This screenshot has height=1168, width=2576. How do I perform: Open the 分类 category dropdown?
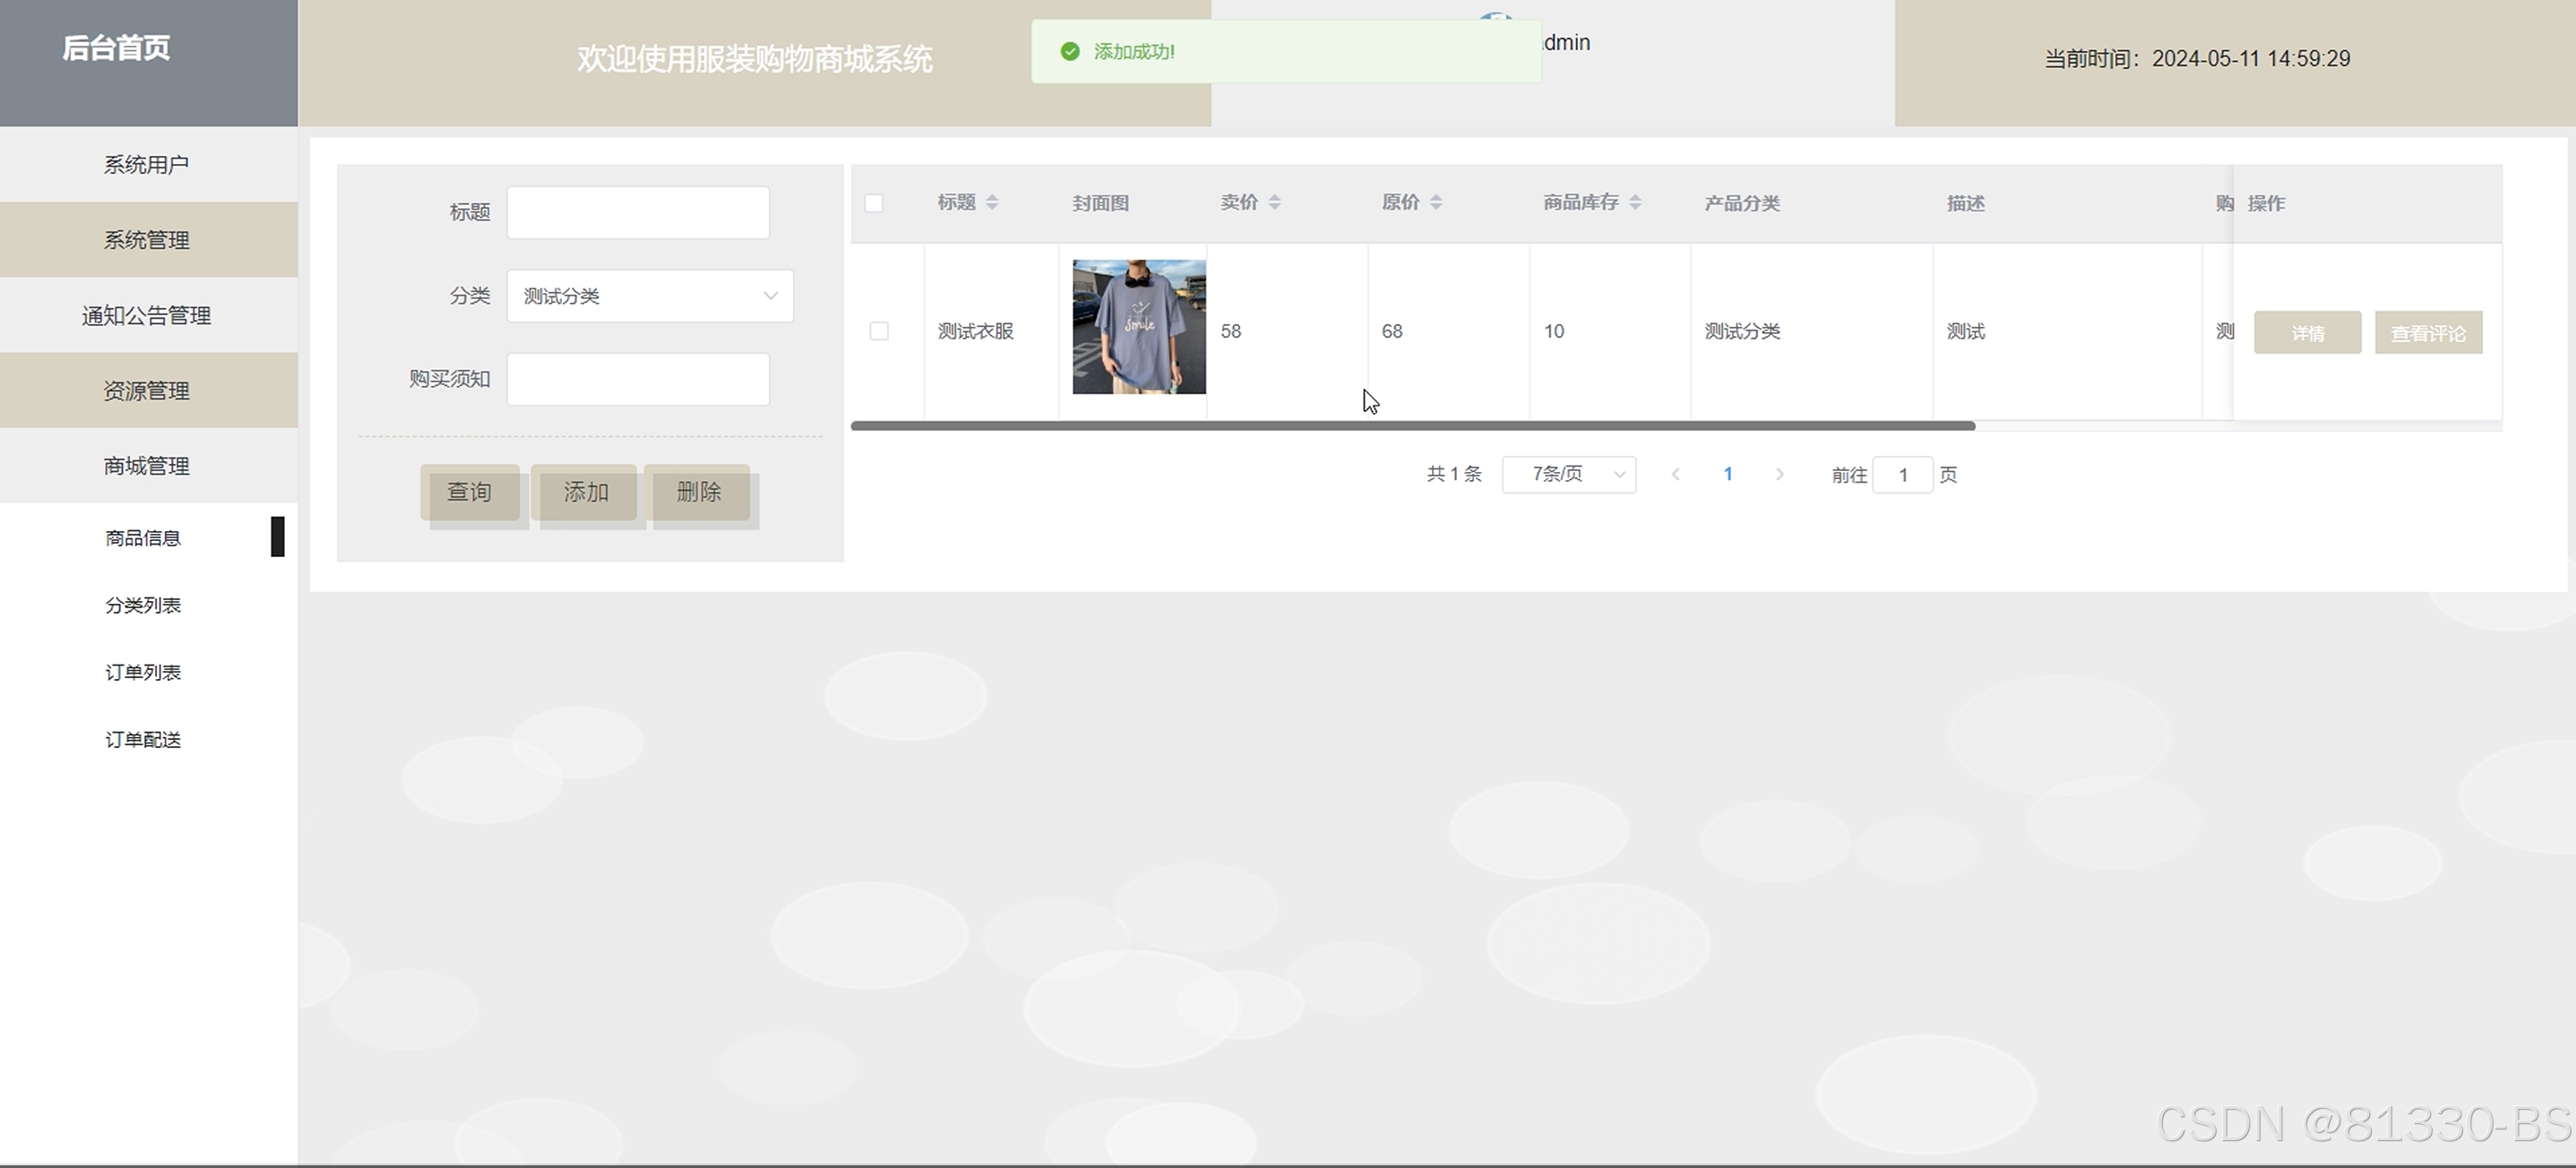tap(650, 296)
